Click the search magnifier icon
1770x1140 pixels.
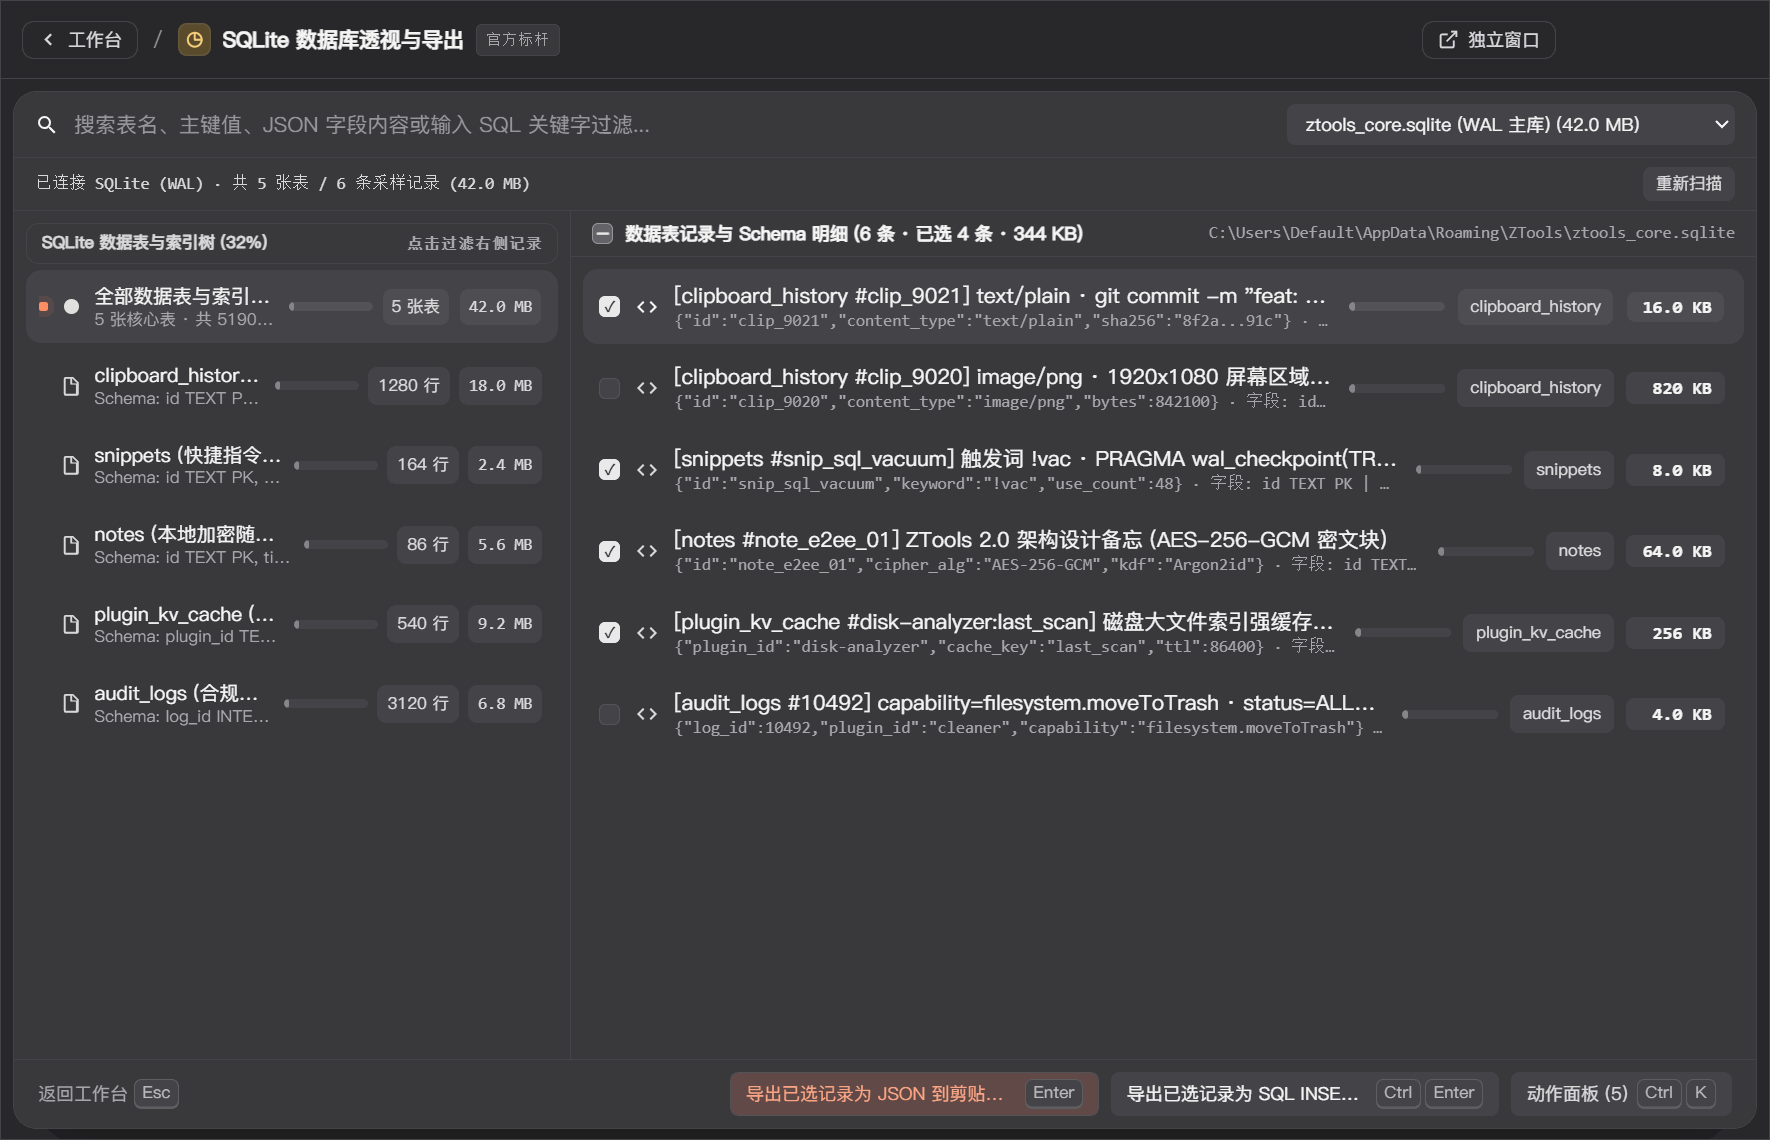tap(46, 125)
